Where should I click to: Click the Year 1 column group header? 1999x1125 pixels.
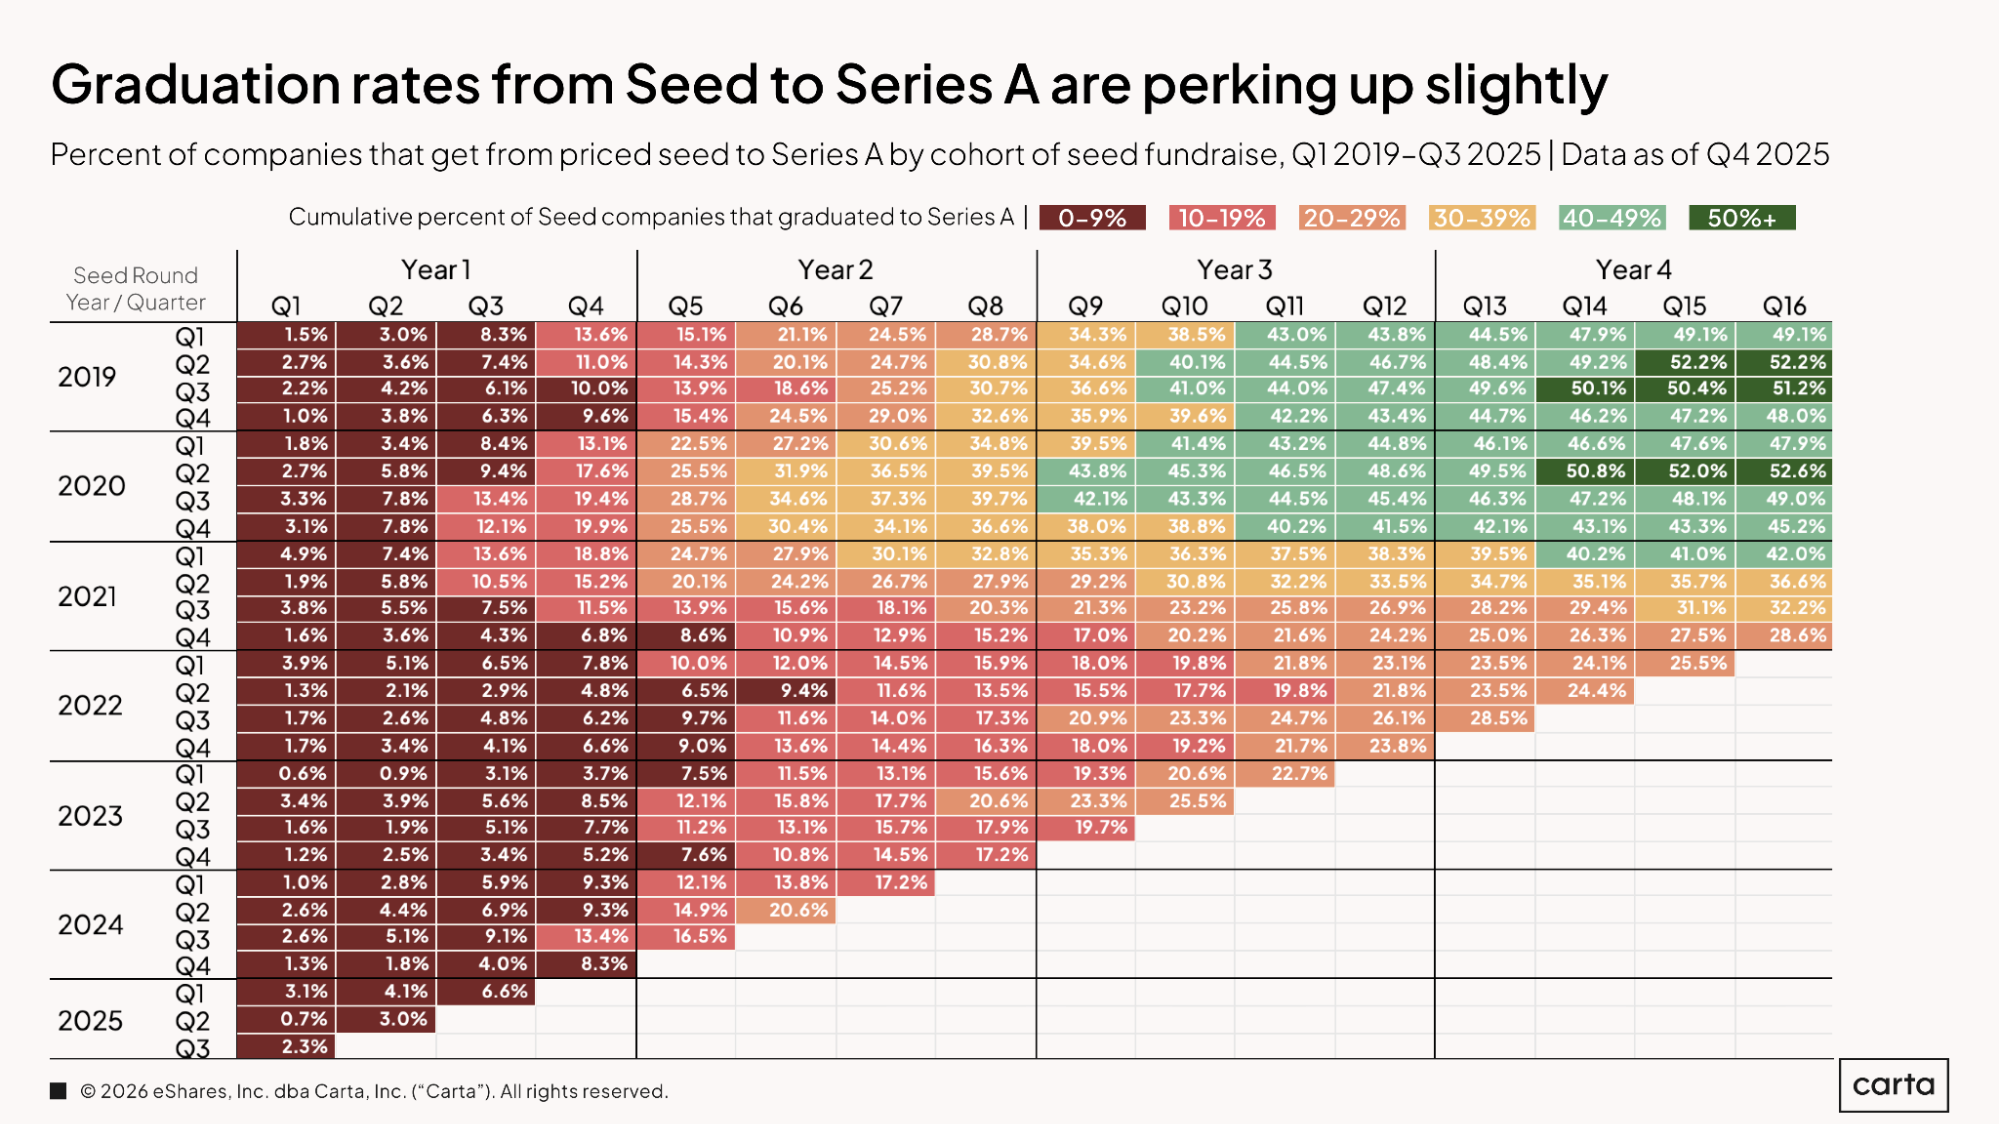[436, 270]
